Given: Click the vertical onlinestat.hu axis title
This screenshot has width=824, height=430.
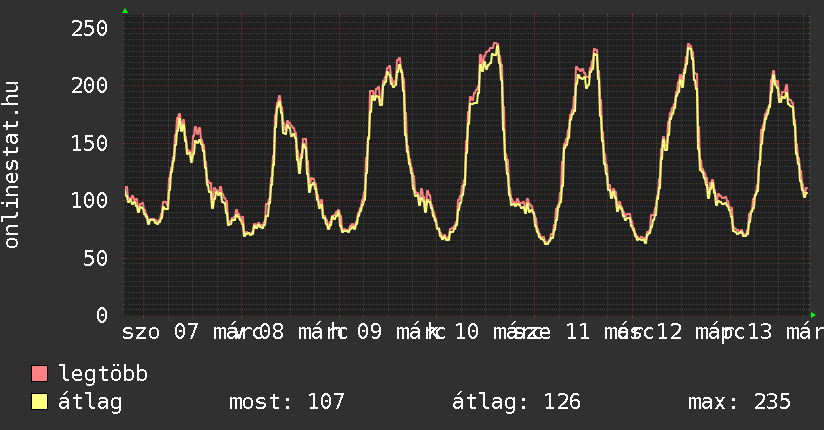Looking at the screenshot, I should pyautogui.click(x=12, y=165).
